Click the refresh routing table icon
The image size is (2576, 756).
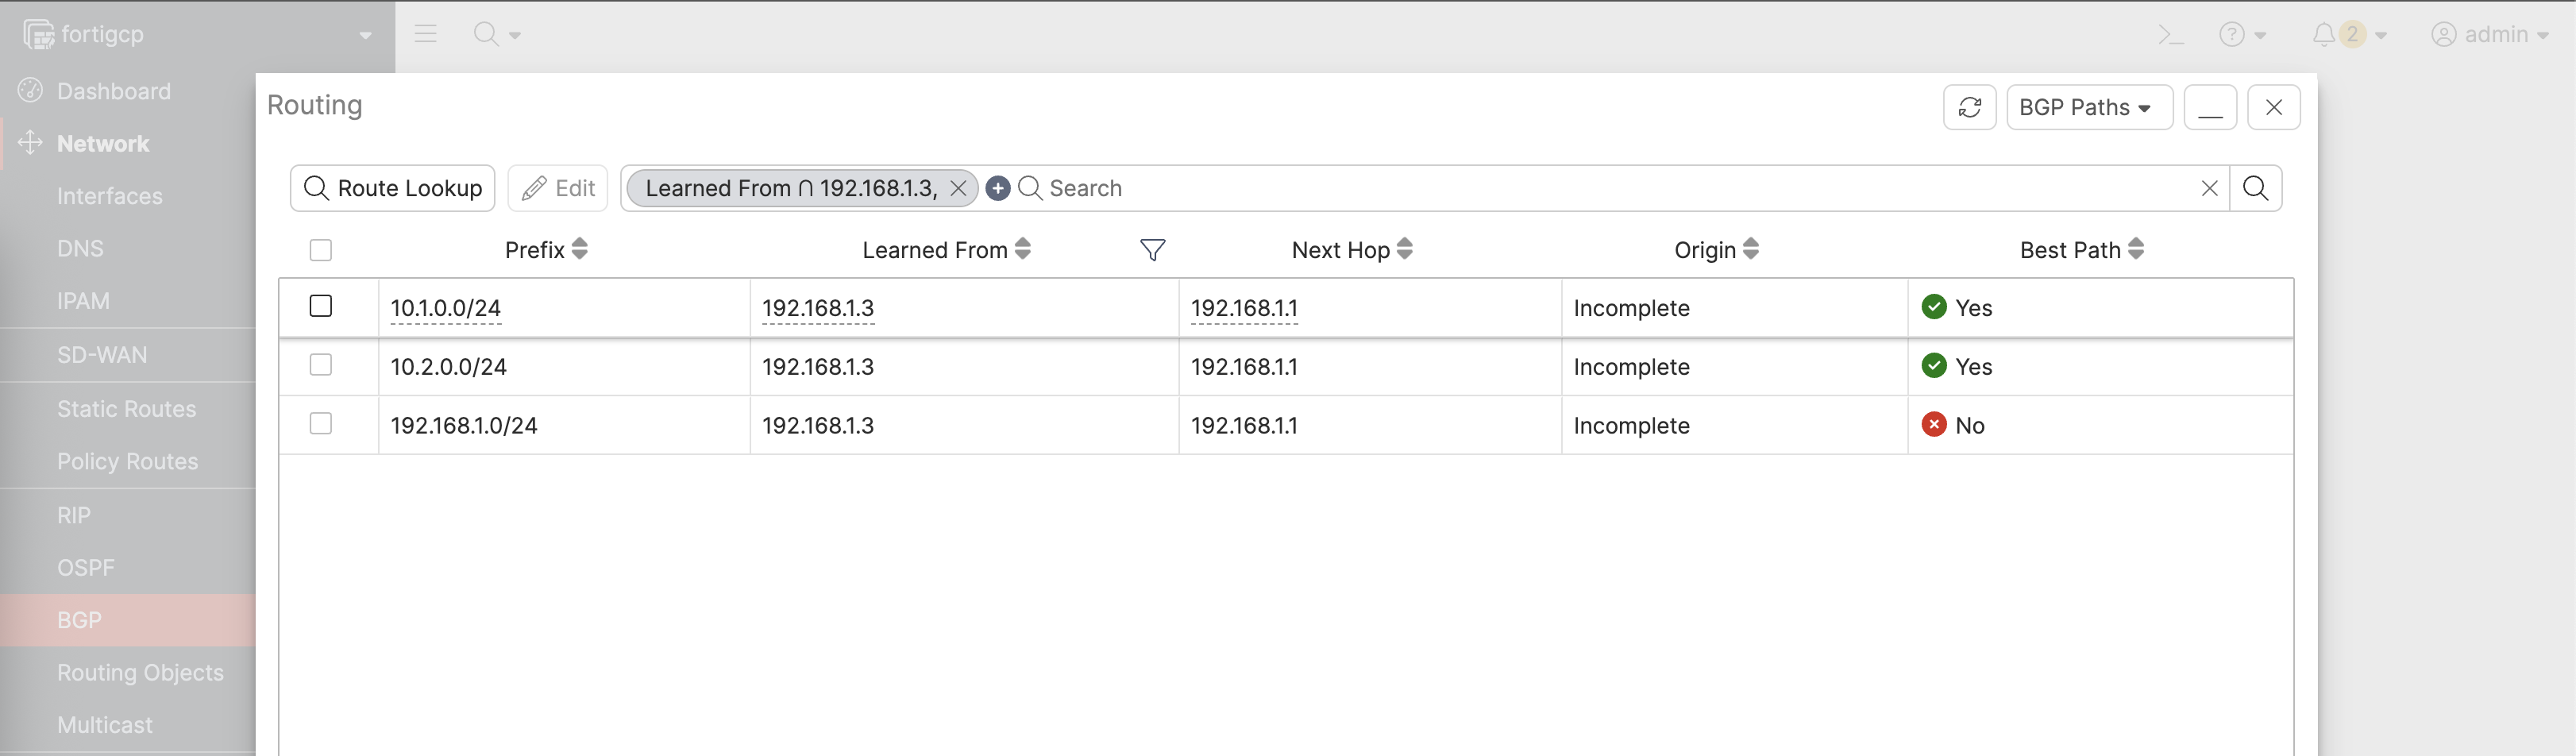click(x=1969, y=107)
